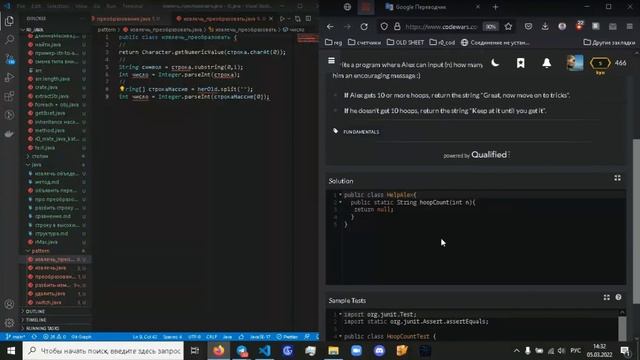
Task: Toggle Codewars dark mode moon icon
Action: point(495,63)
